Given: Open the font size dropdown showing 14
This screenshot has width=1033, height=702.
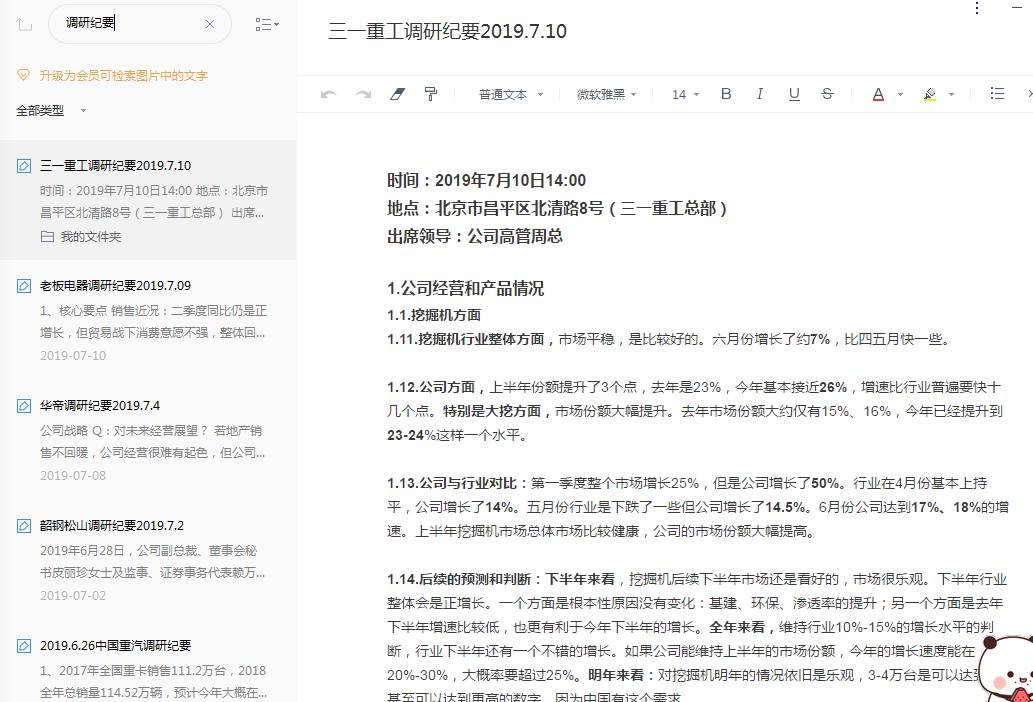Looking at the screenshot, I should coord(682,93).
